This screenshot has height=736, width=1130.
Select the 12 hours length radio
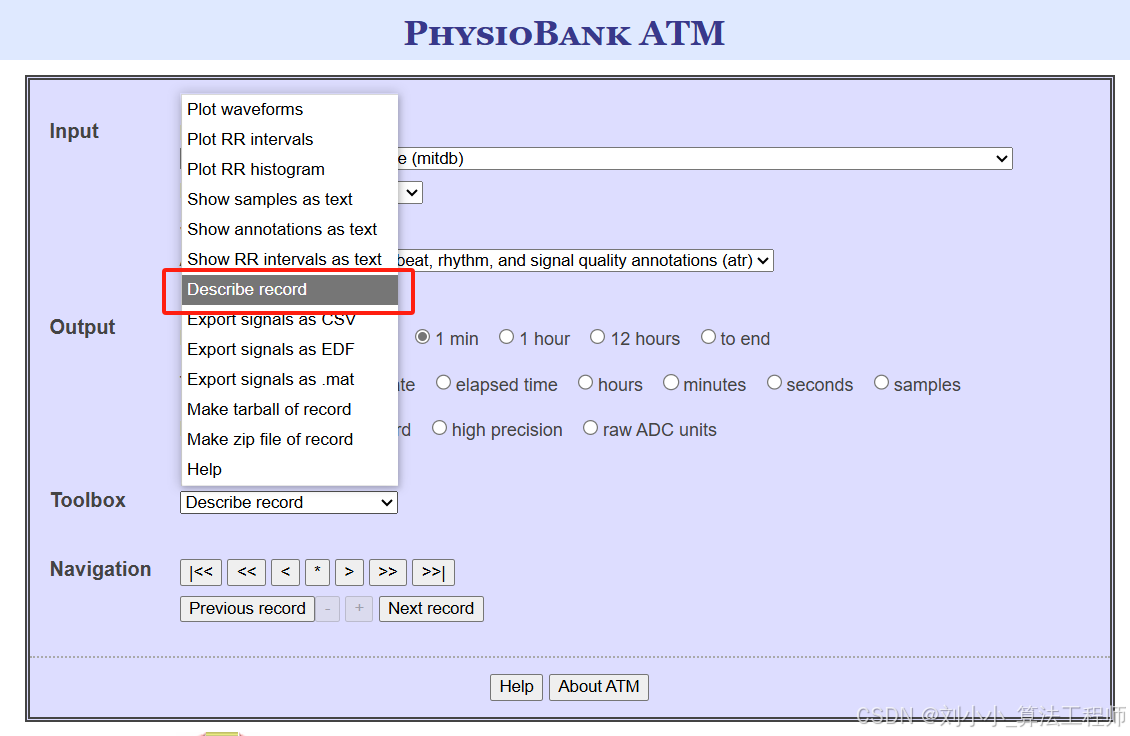click(597, 337)
